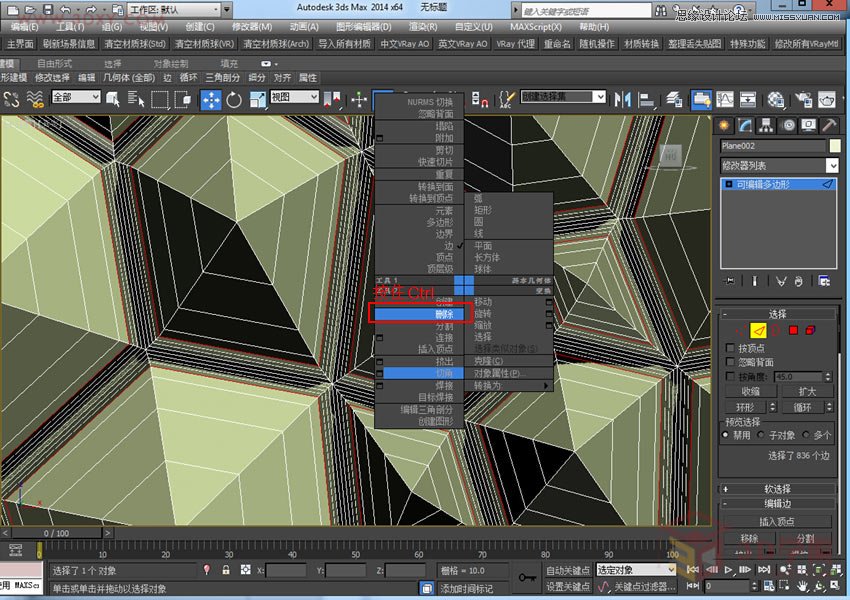Go to End frame button
The height and width of the screenshot is (600, 850).
[764, 570]
